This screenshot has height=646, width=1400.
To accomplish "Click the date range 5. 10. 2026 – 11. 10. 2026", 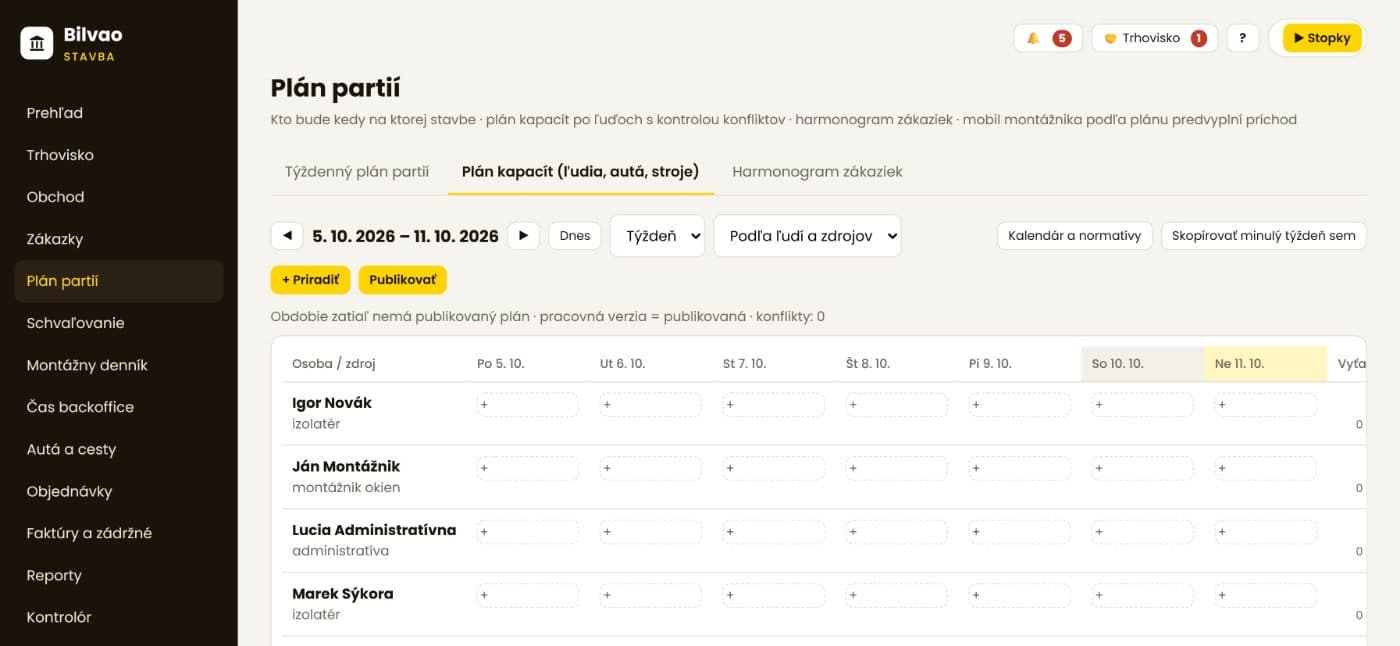I will tap(405, 236).
